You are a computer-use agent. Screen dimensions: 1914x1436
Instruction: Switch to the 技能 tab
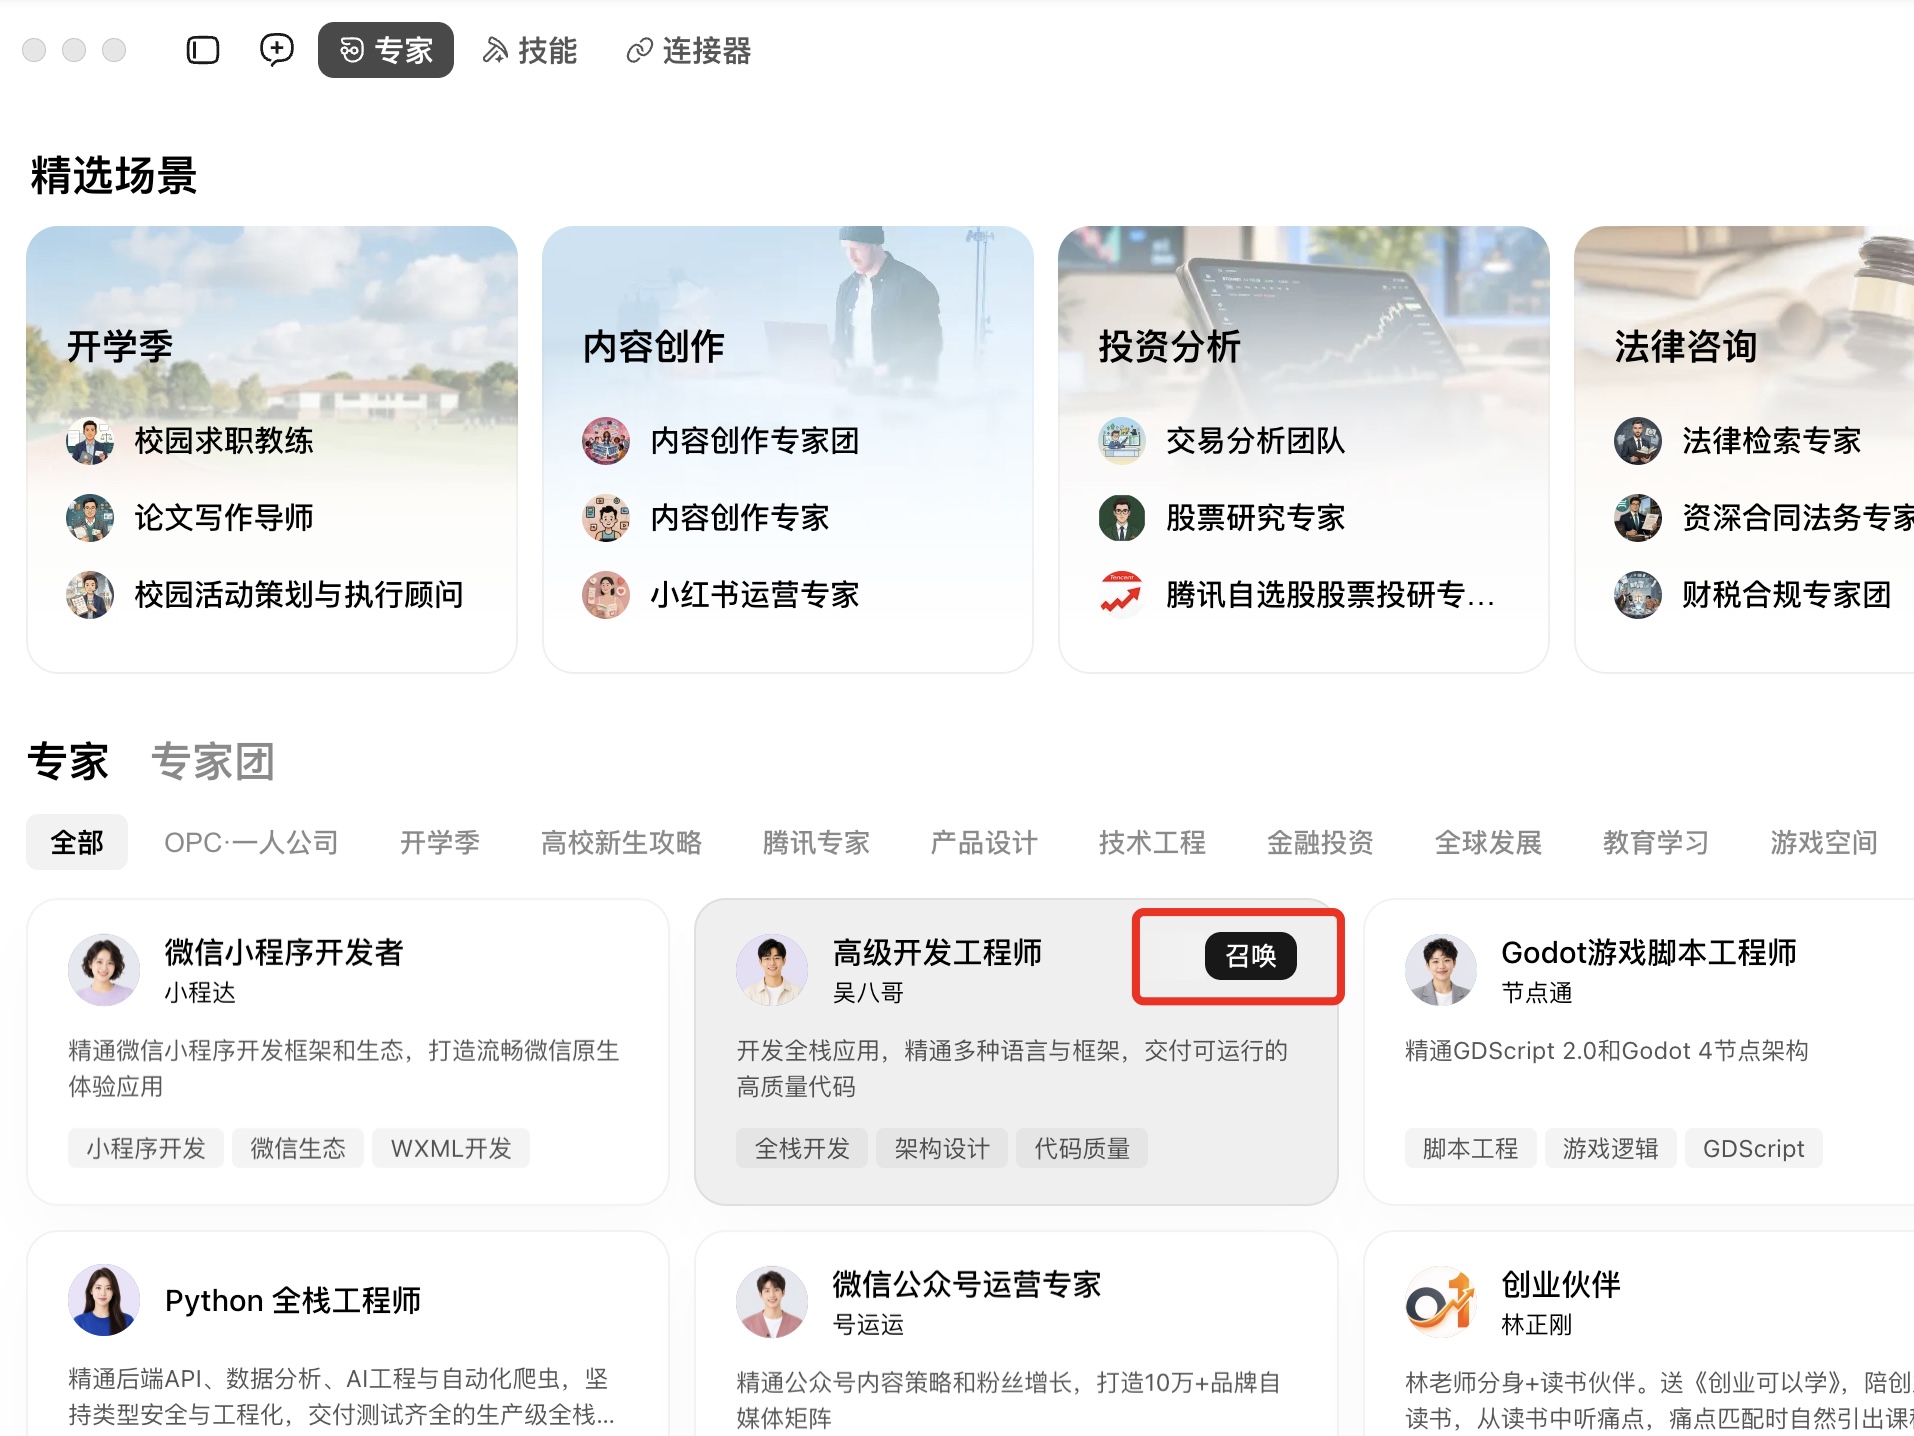coord(530,50)
